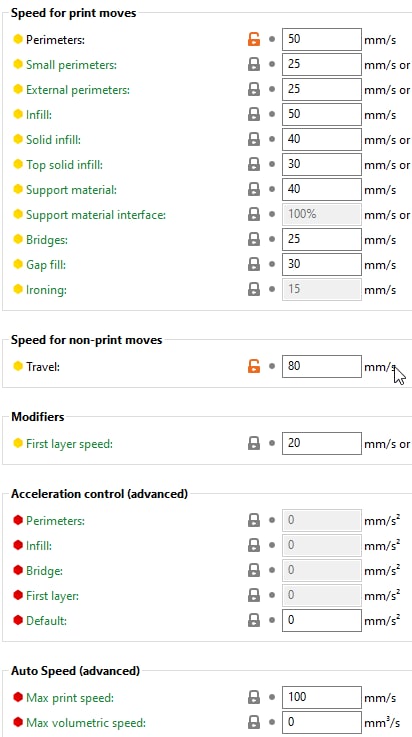The height and width of the screenshot is (737, 412).
Task: Click reset dot next to Gap fill value
Action: pyautogui.click(x=272, y=265)
